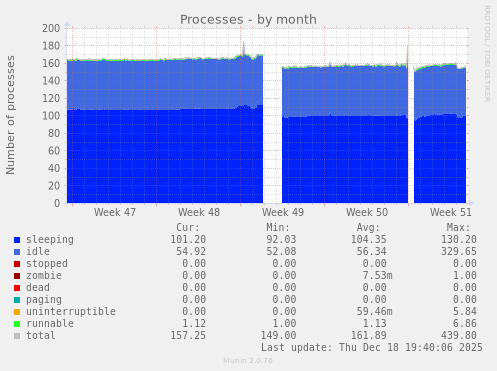
Task: Click the 'Number of processes' axis label
Action: (10, 115)
